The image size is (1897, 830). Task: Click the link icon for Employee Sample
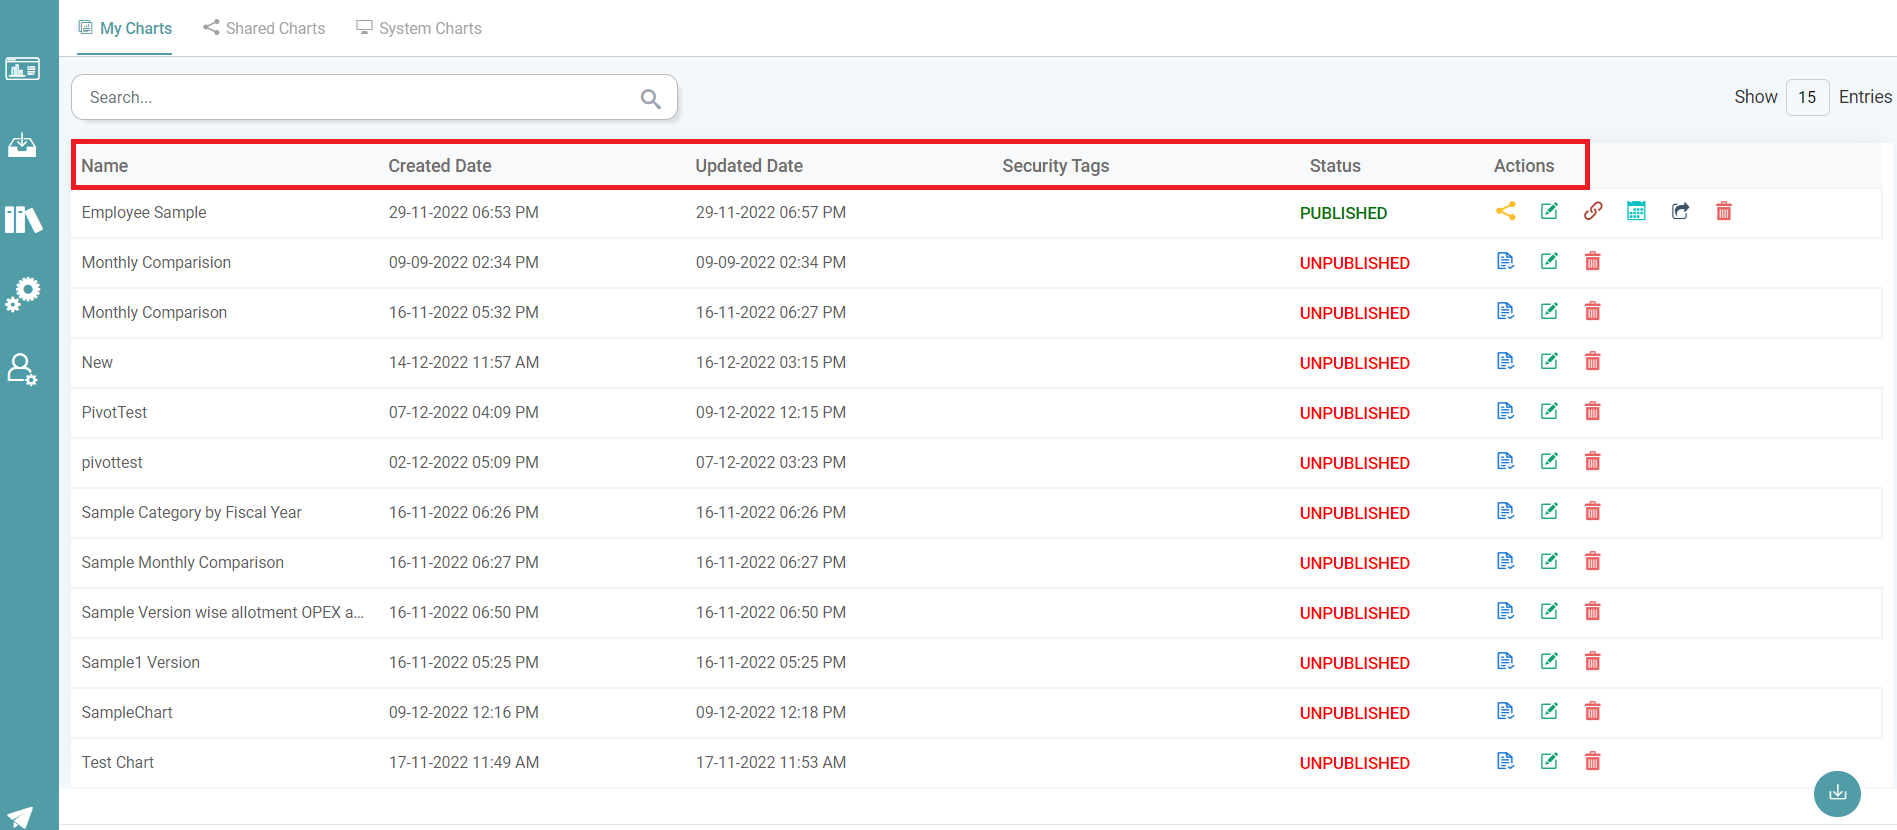[1593, 211]
